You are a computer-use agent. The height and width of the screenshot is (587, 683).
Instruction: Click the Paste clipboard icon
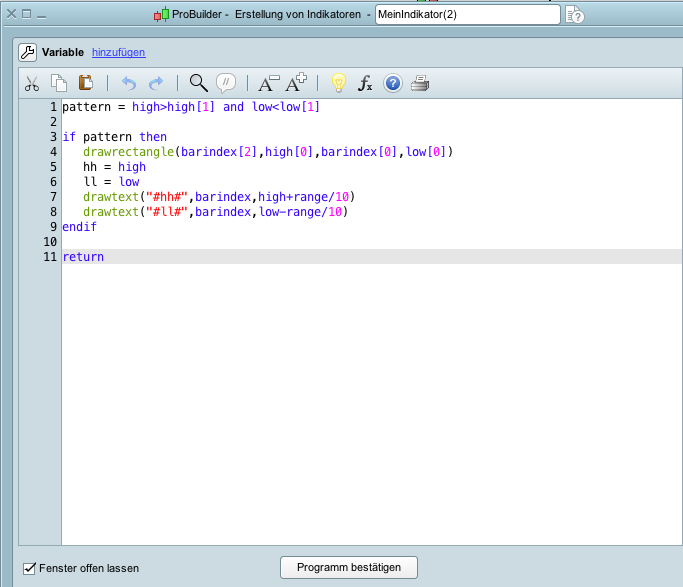86,84
